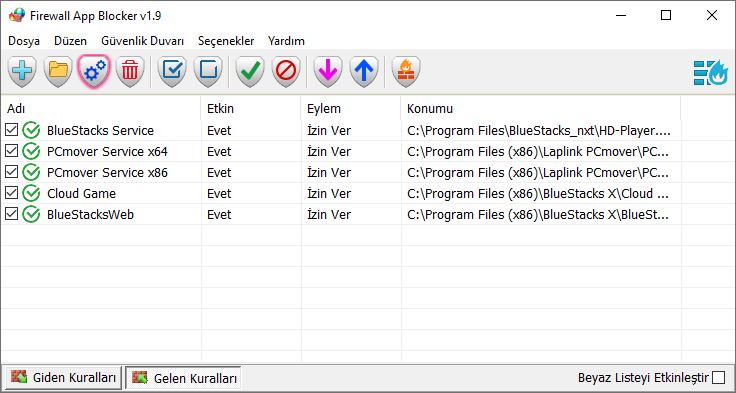
Task: Click the blue gears Add Process icon
Action: 94,71
